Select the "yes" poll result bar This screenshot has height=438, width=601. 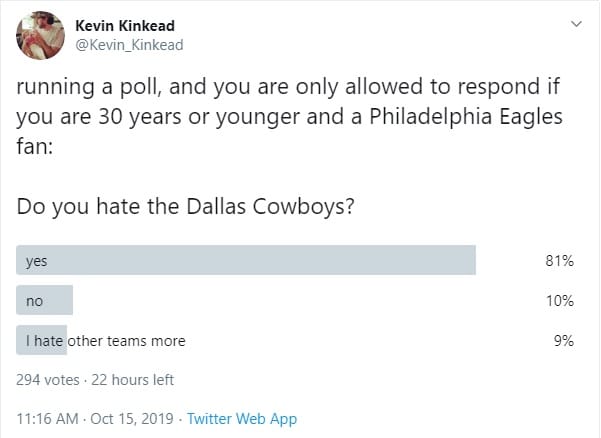(x=246, y=260)
